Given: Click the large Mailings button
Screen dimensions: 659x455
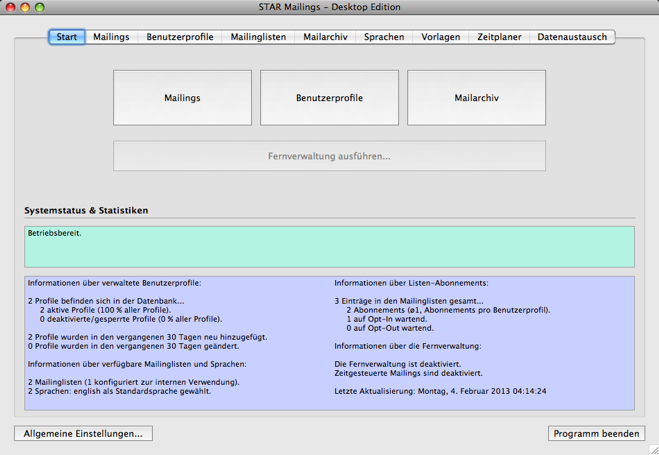Looking at the screenshot, I should click(x=182, y=98).
